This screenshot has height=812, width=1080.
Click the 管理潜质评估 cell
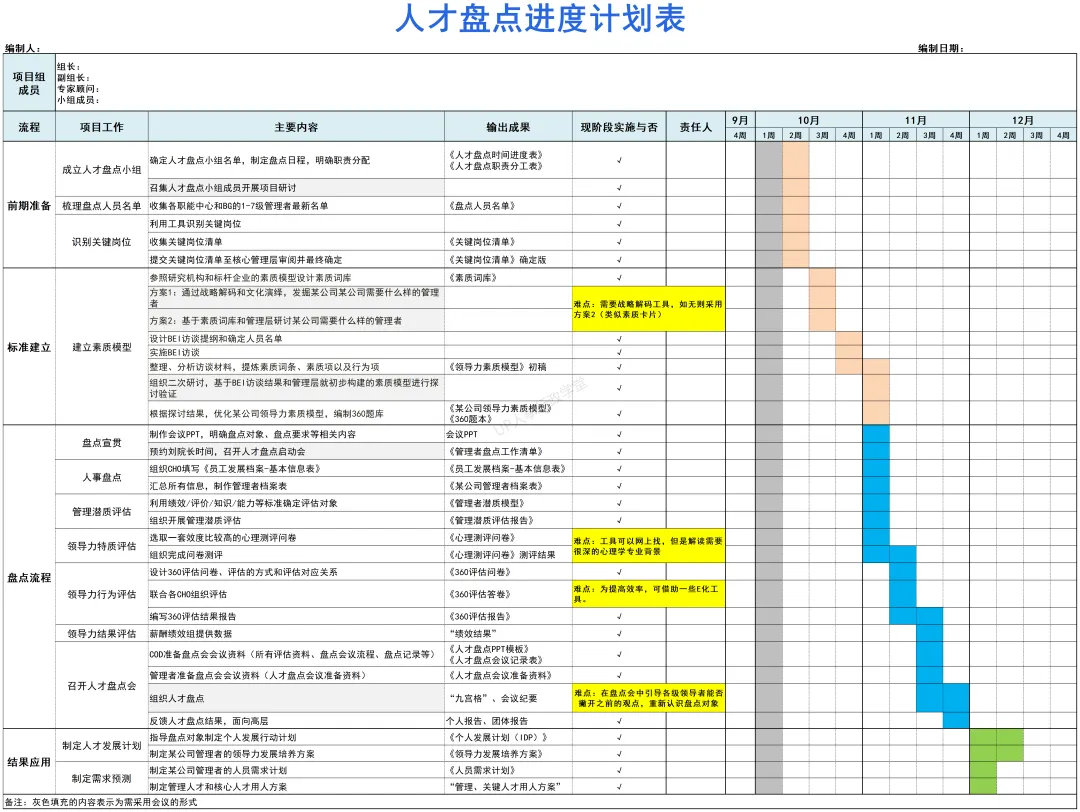click(102, 512)
